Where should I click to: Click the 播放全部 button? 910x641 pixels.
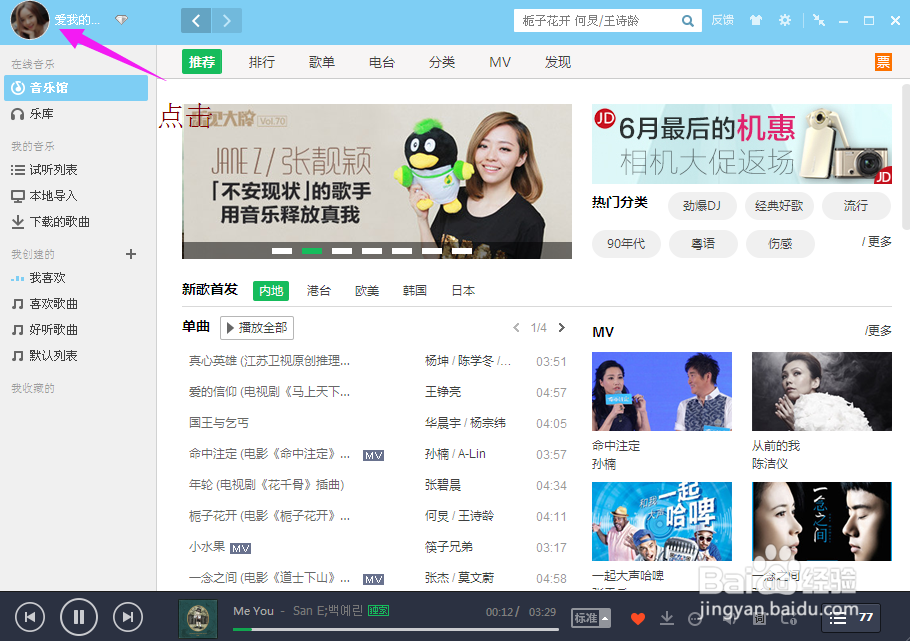257,327
